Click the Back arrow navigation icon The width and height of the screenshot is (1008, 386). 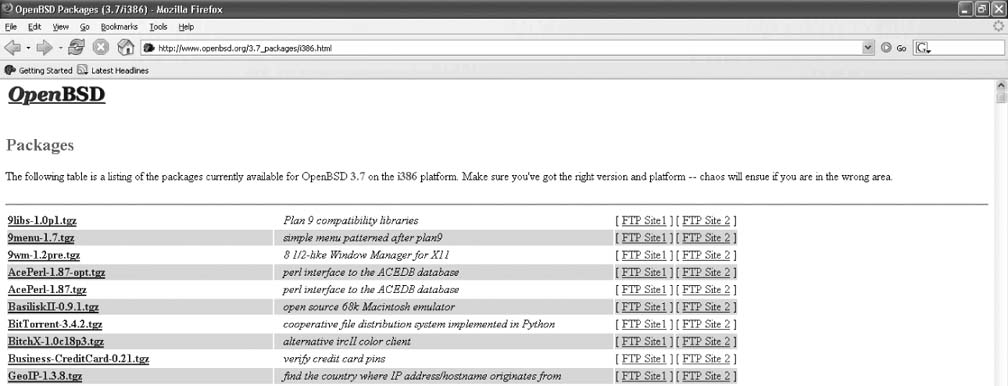coord(13,48)
